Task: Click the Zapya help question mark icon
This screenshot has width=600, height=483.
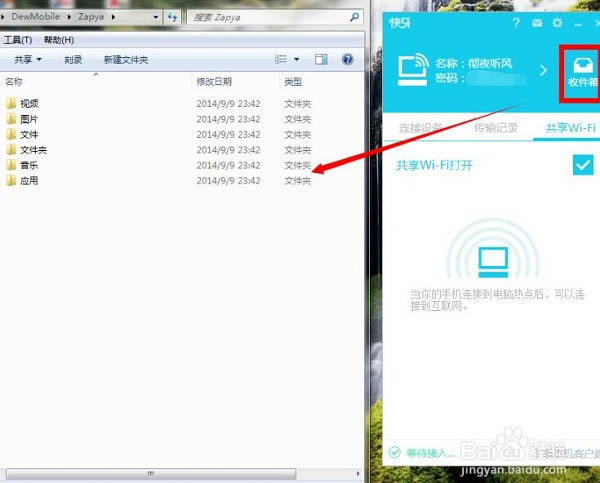Action: point(516,22)
